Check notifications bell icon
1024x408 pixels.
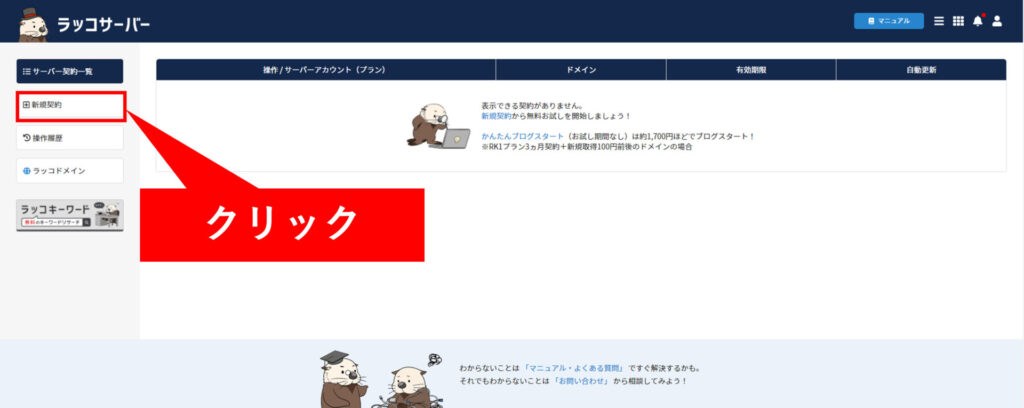tap(978, 21)
